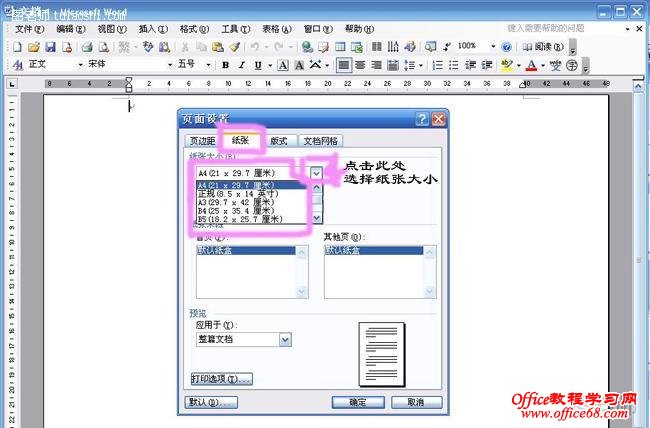Expand the paper size dropdown arrow
650x428 pixels.
pos(317,173)
